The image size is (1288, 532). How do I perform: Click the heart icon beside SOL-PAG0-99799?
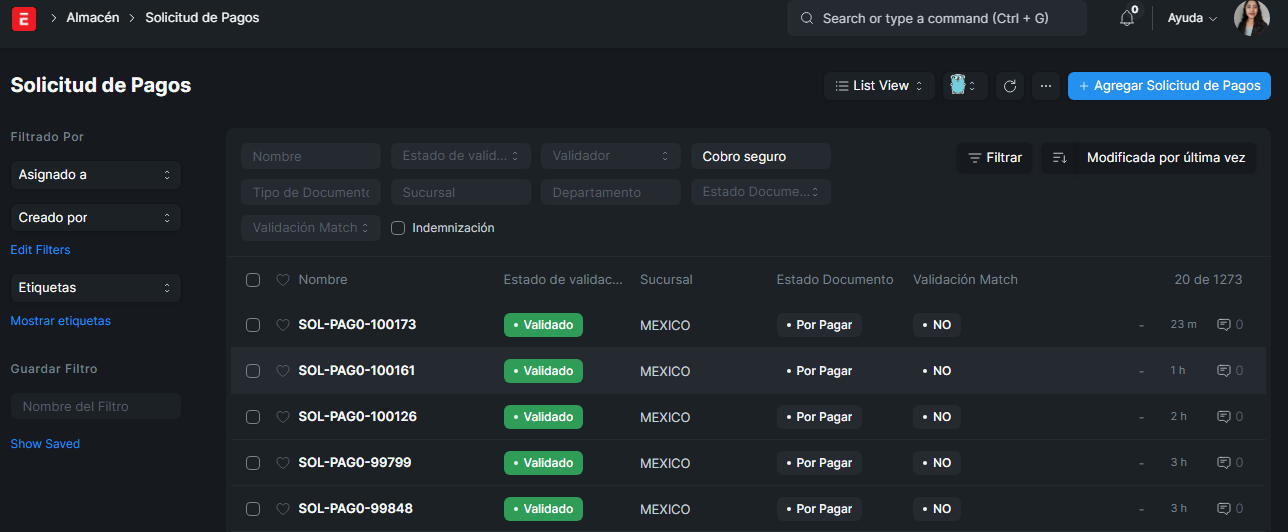point(282,463)
